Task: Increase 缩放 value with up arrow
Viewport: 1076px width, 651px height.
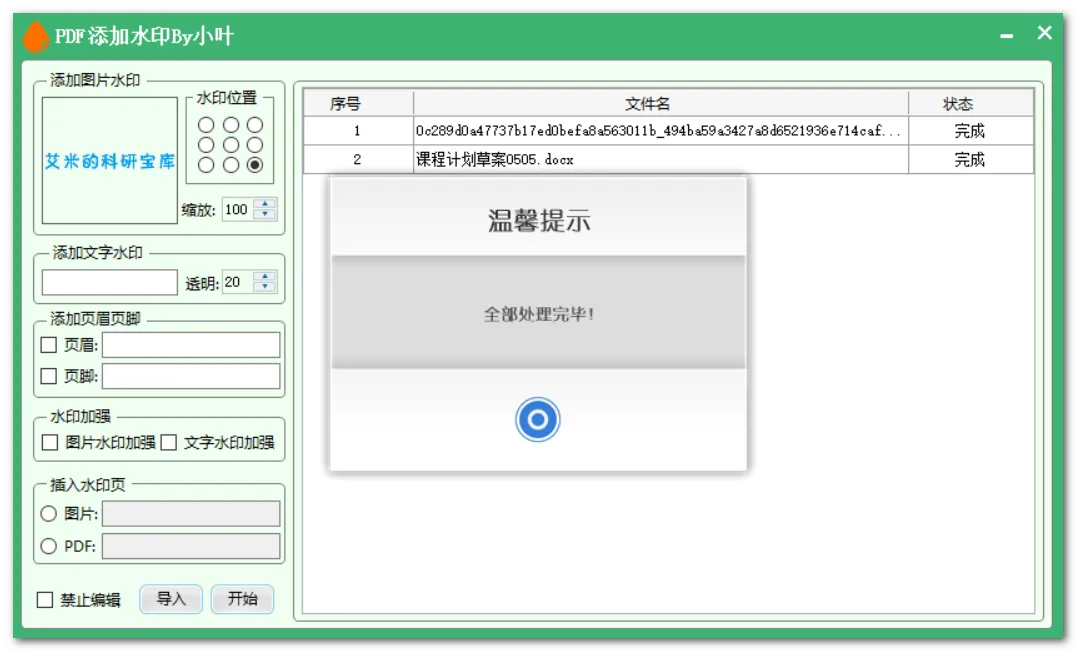Action: (x=265, y=204)
